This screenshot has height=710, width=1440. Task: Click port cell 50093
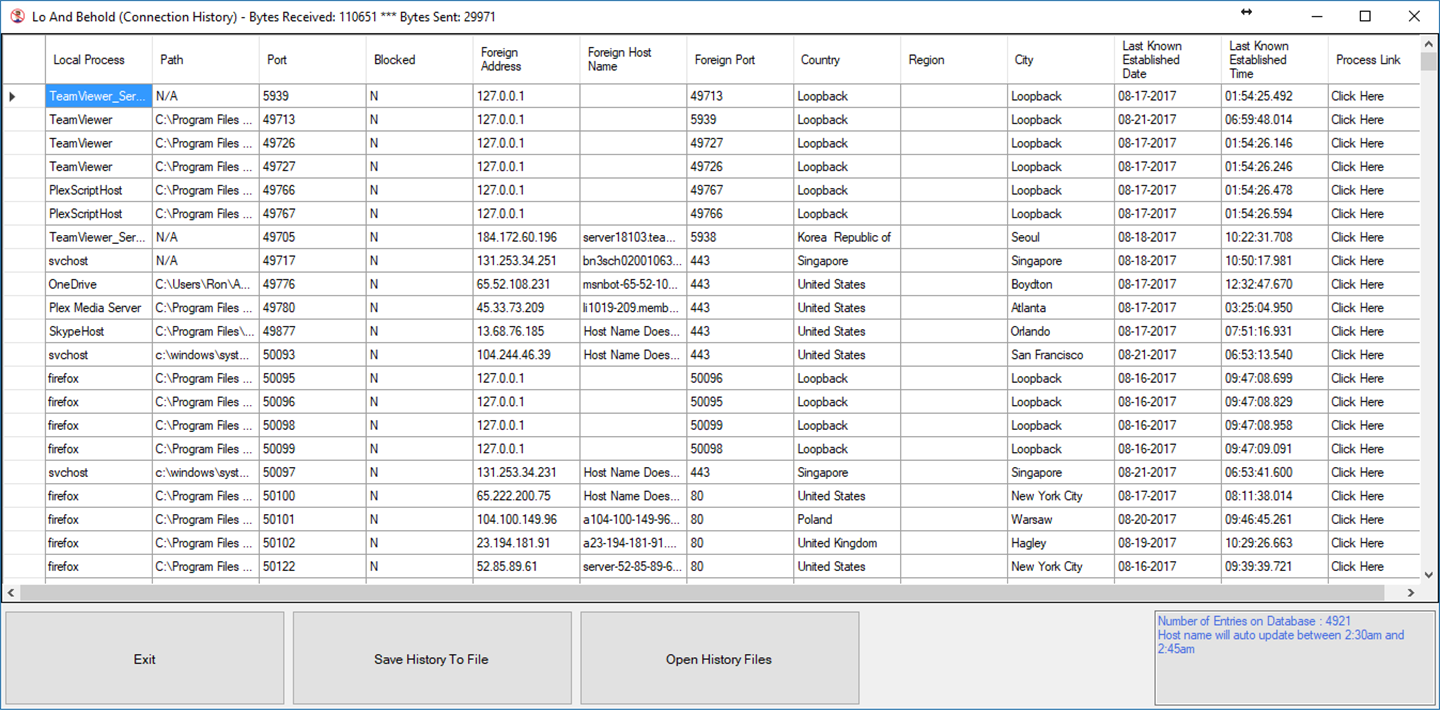click(312, 355)
